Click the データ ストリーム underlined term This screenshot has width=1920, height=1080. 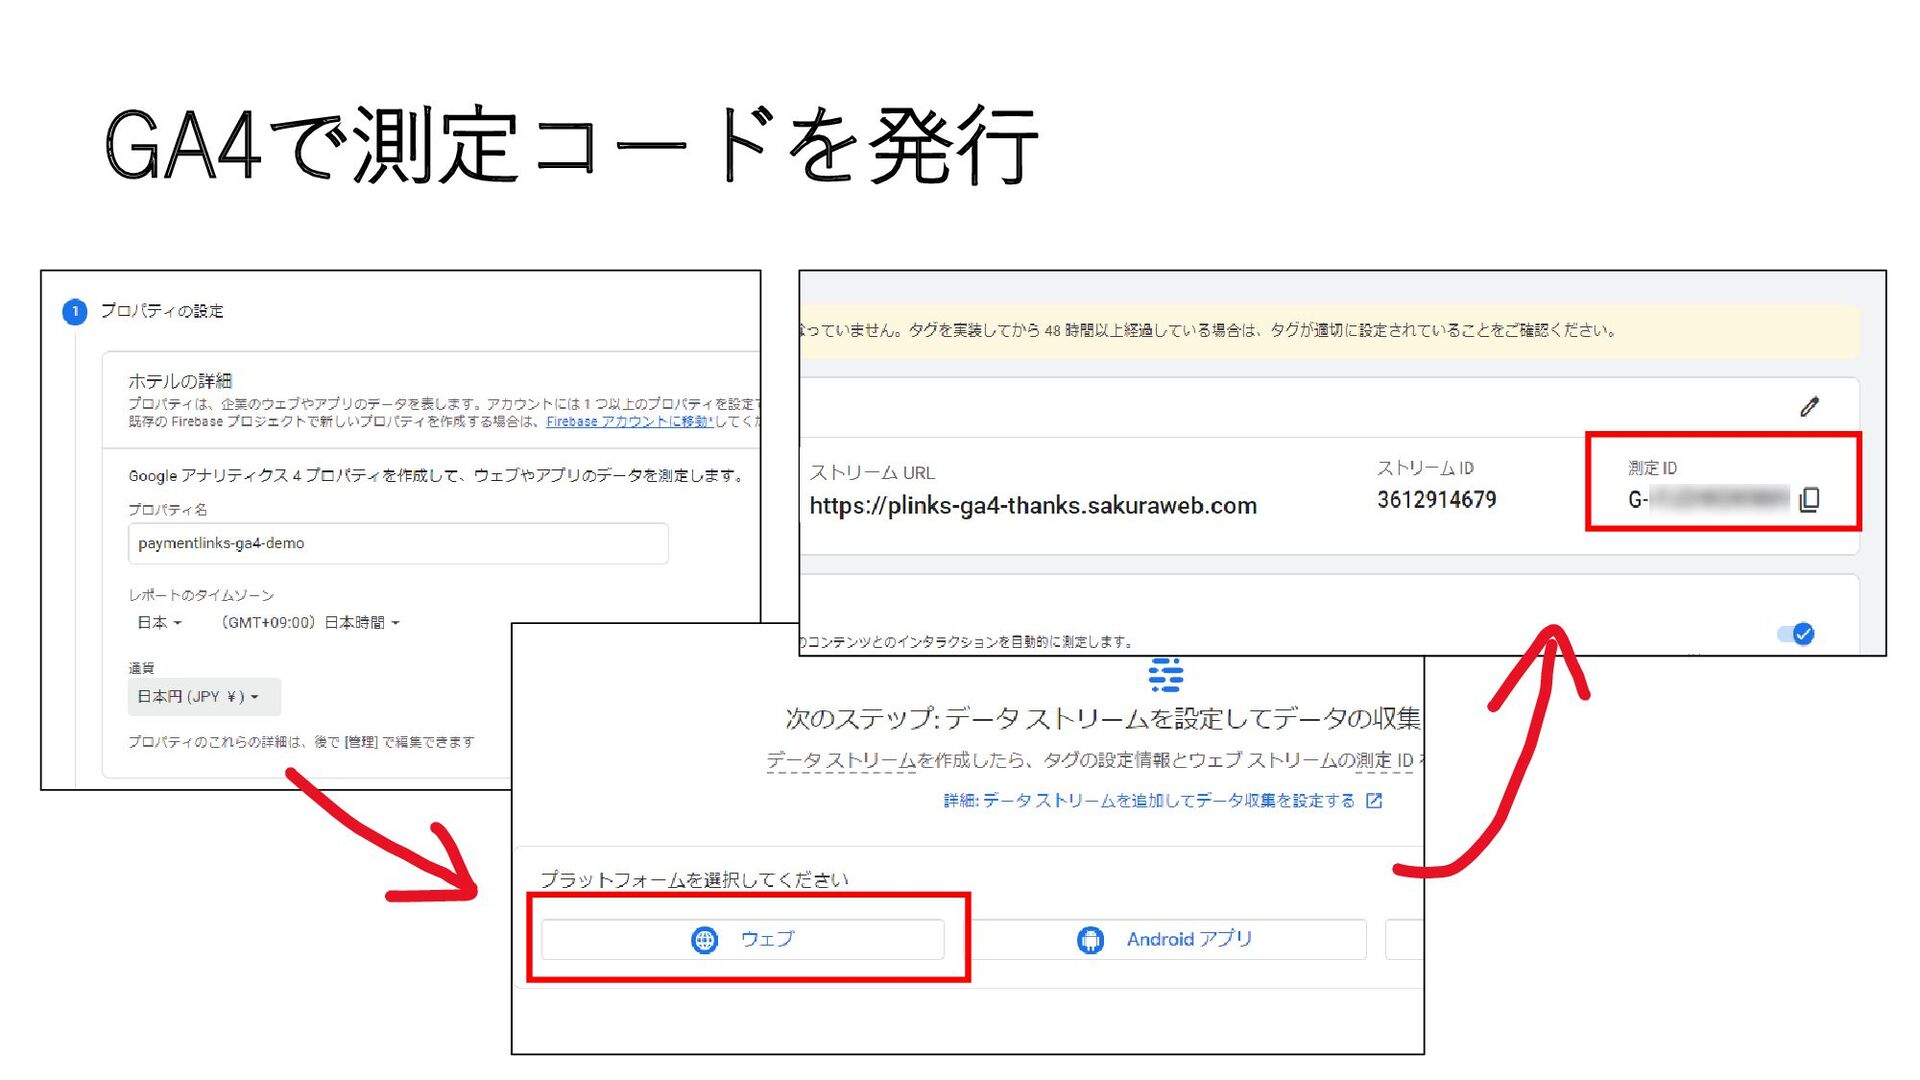(841, 761)
